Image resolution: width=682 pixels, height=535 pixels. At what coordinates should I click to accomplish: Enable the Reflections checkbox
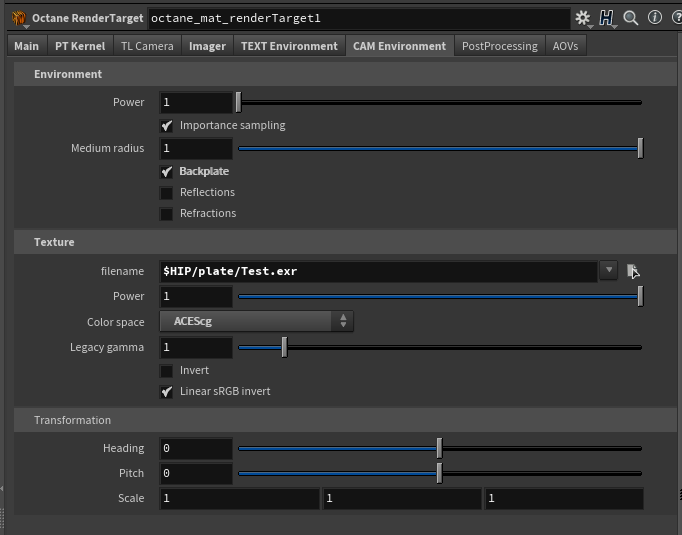[x=167, y=193]
